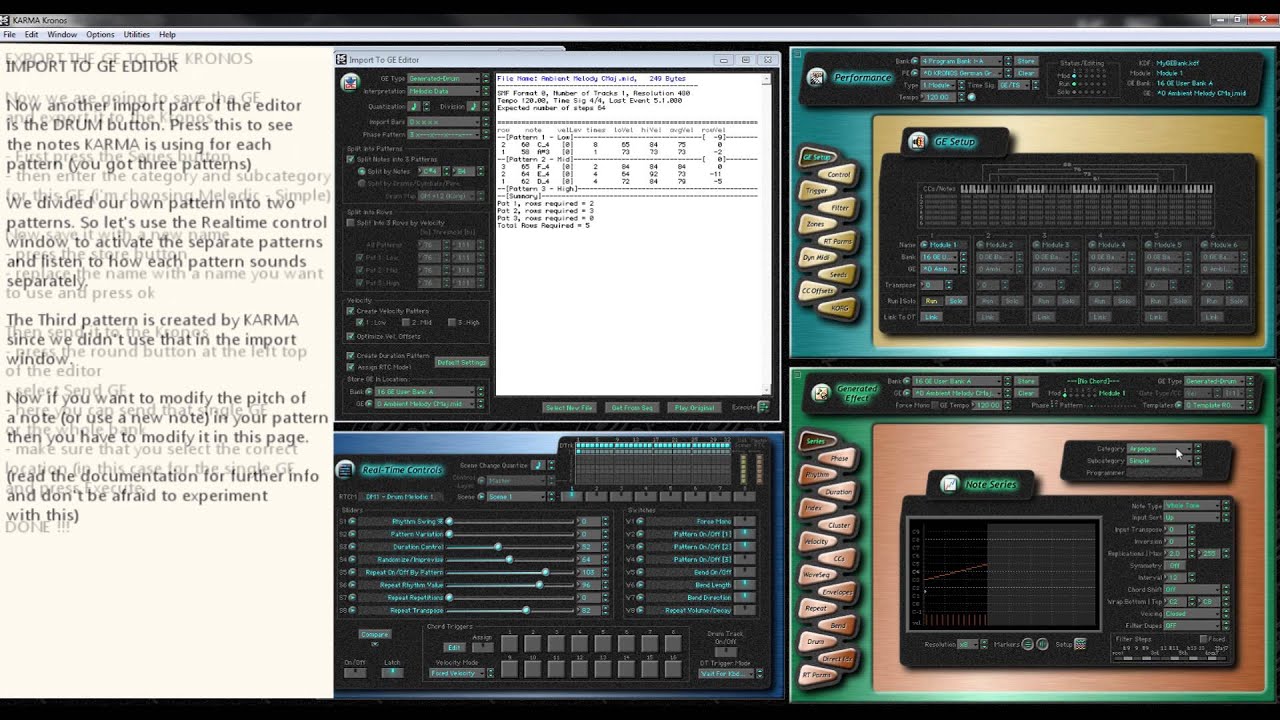Switch to the Trigger page in Performance
The height and width of the screenshot is (720, 1280).
pyautogui.click(x=817, y=190)
